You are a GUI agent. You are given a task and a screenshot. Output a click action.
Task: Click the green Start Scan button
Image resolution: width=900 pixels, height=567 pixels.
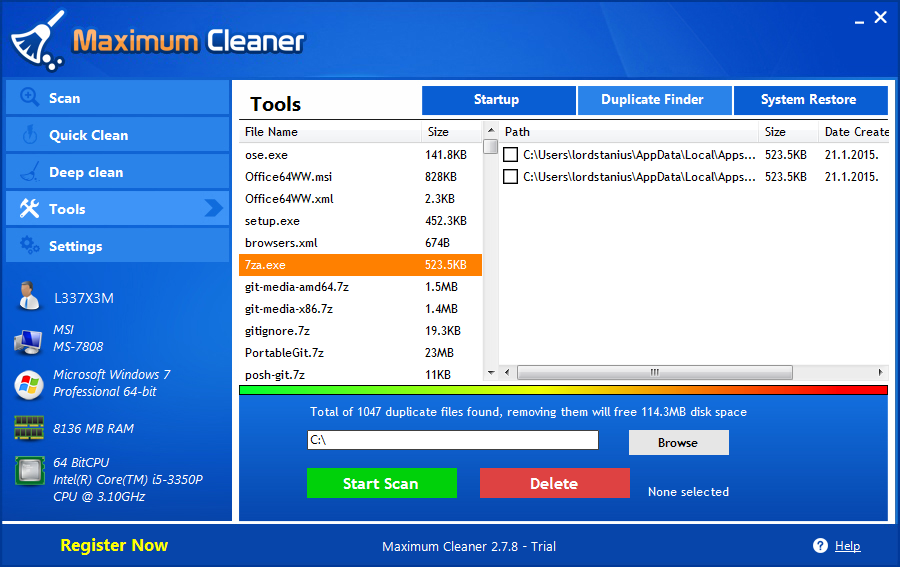pyautogui.click(x=382, y=483)
